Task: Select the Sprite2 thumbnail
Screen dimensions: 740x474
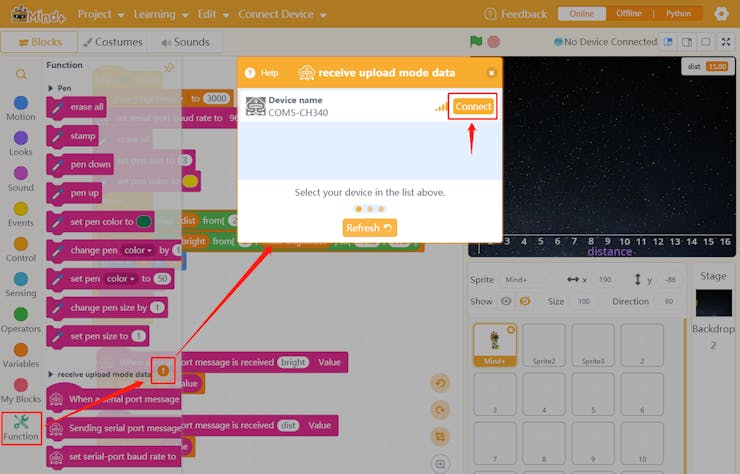Action: pyautogui.click(x=544, y=345)
